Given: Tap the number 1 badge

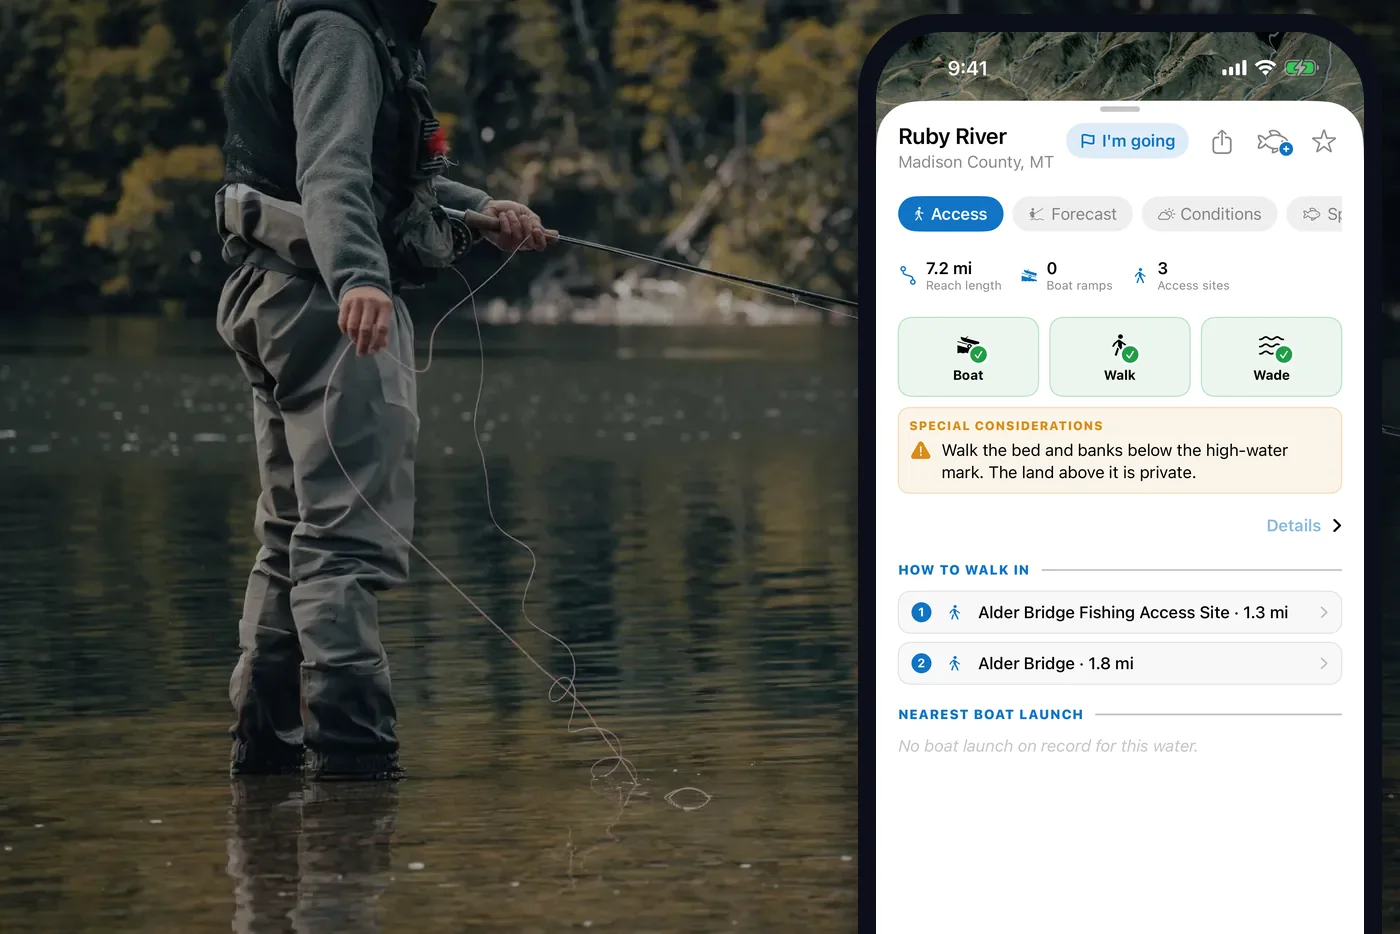Looking at the screenshot, I should pos(922,613).
